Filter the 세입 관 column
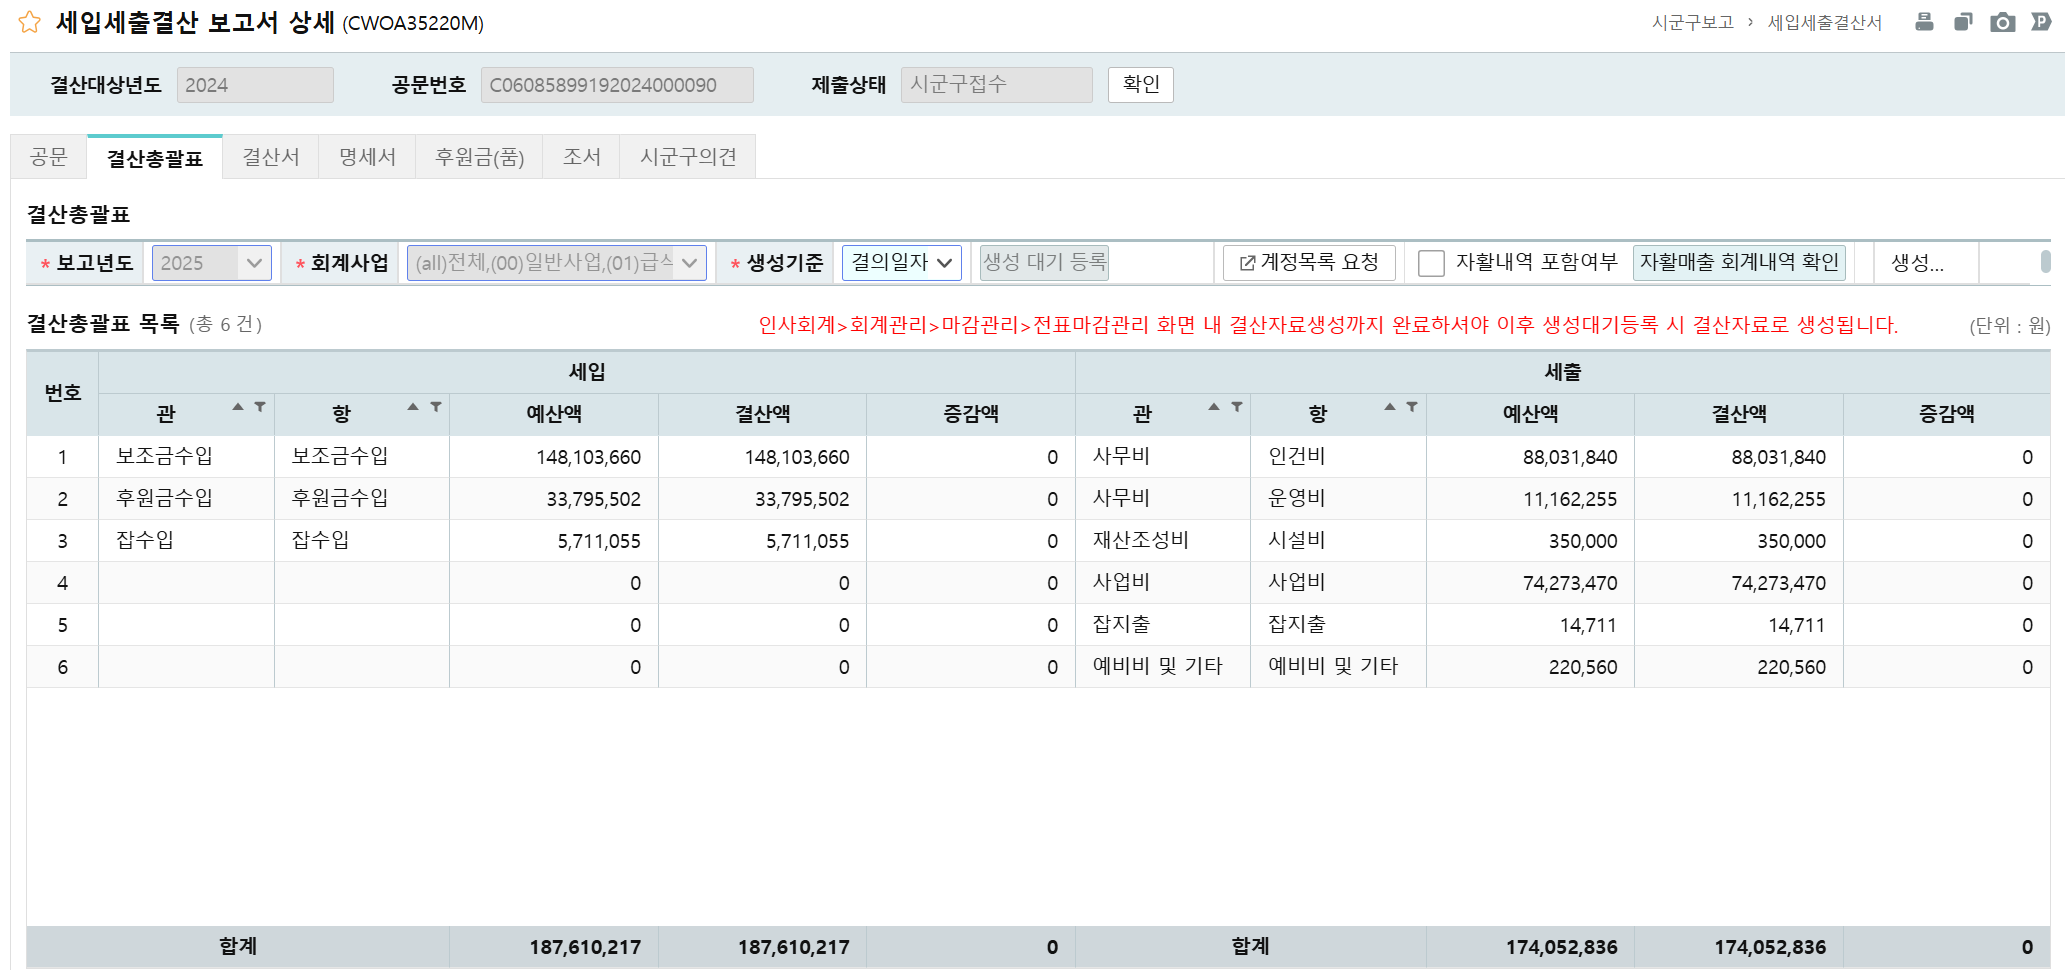The image size is (2065, 970). pos(260,407)
